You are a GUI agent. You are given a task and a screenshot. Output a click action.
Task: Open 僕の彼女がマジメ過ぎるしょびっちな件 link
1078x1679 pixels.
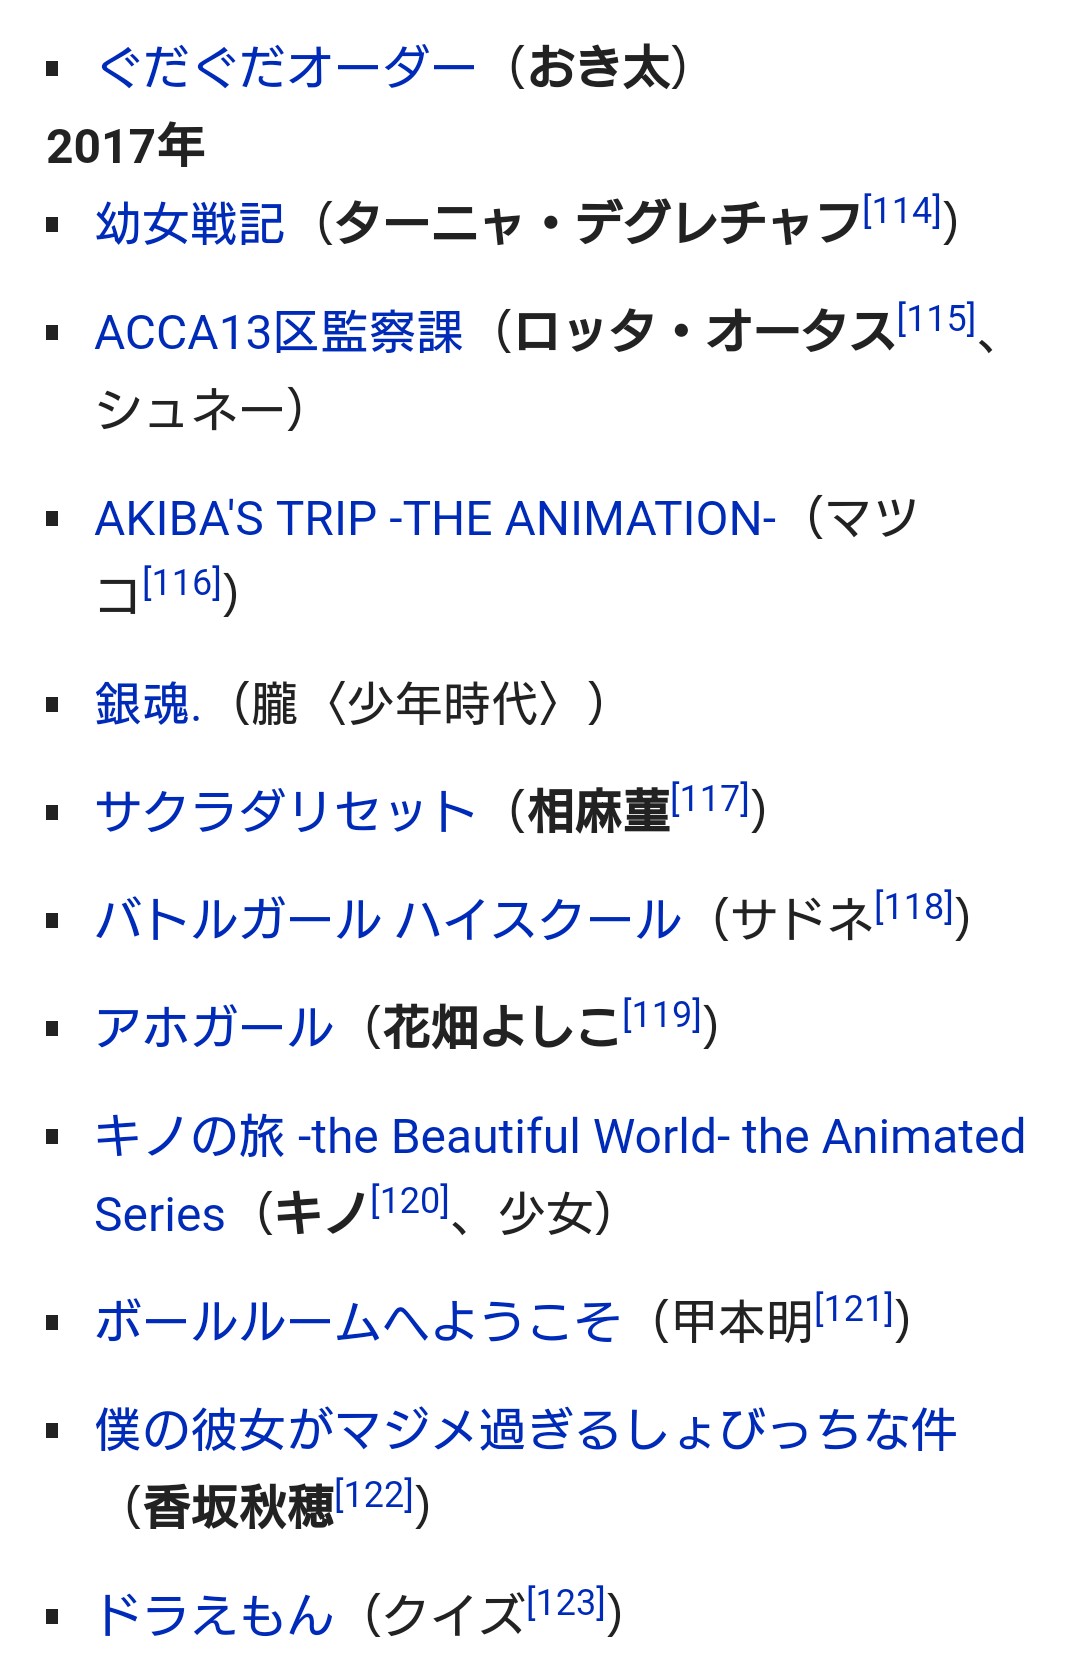526,1429
